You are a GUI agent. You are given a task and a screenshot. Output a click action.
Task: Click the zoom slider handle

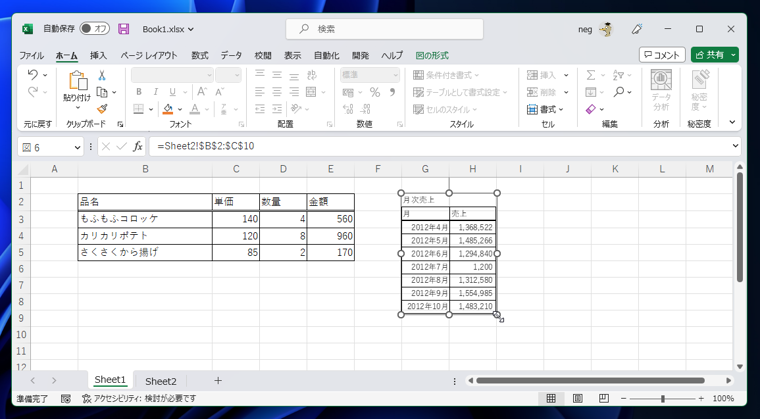[x=663, y=399]
